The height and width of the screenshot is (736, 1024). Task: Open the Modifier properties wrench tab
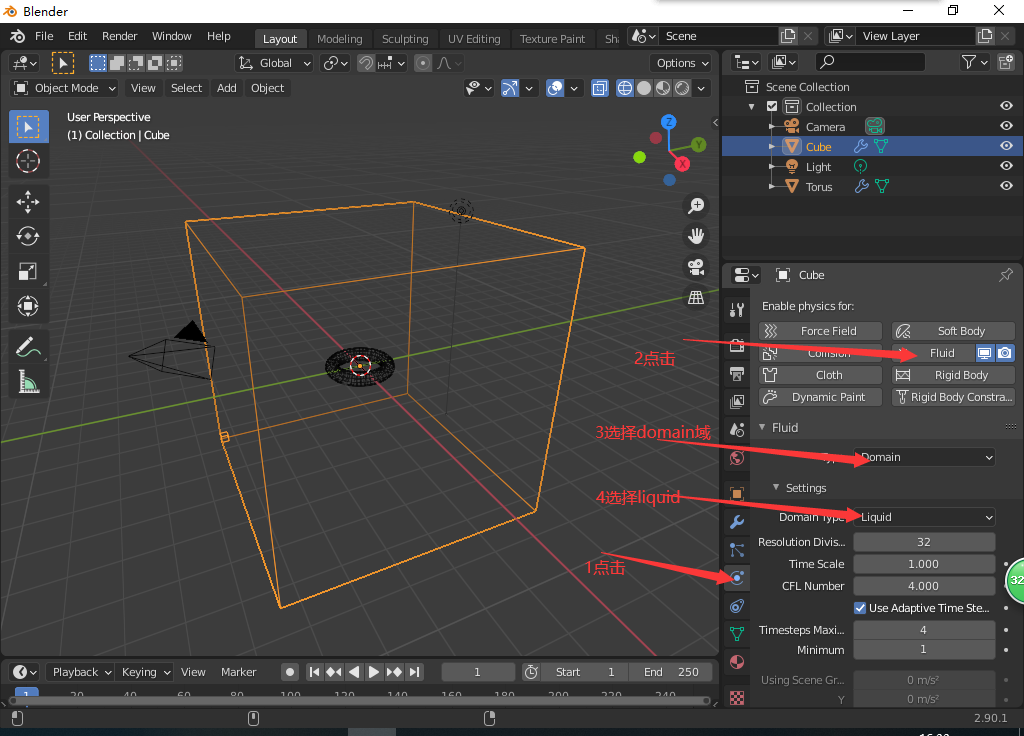[737, 521]
